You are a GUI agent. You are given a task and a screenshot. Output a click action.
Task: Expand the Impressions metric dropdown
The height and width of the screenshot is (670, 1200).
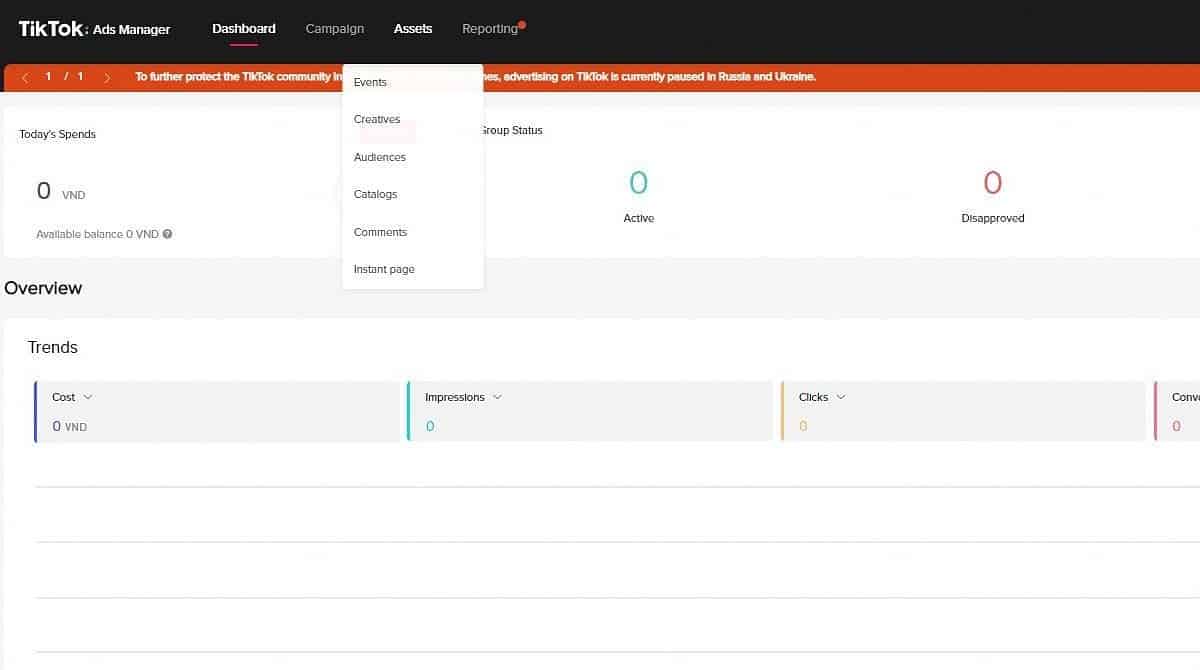pyautogui.click(x=497, y=397)
